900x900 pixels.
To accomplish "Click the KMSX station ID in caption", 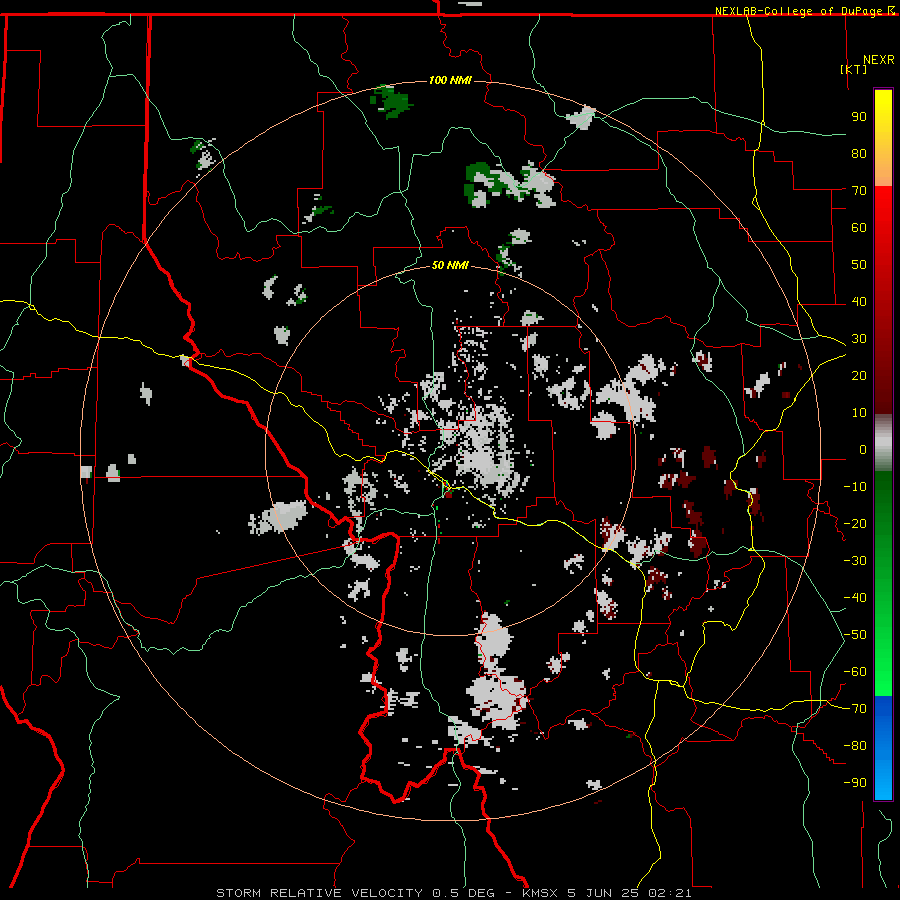I will click(541, 893).
